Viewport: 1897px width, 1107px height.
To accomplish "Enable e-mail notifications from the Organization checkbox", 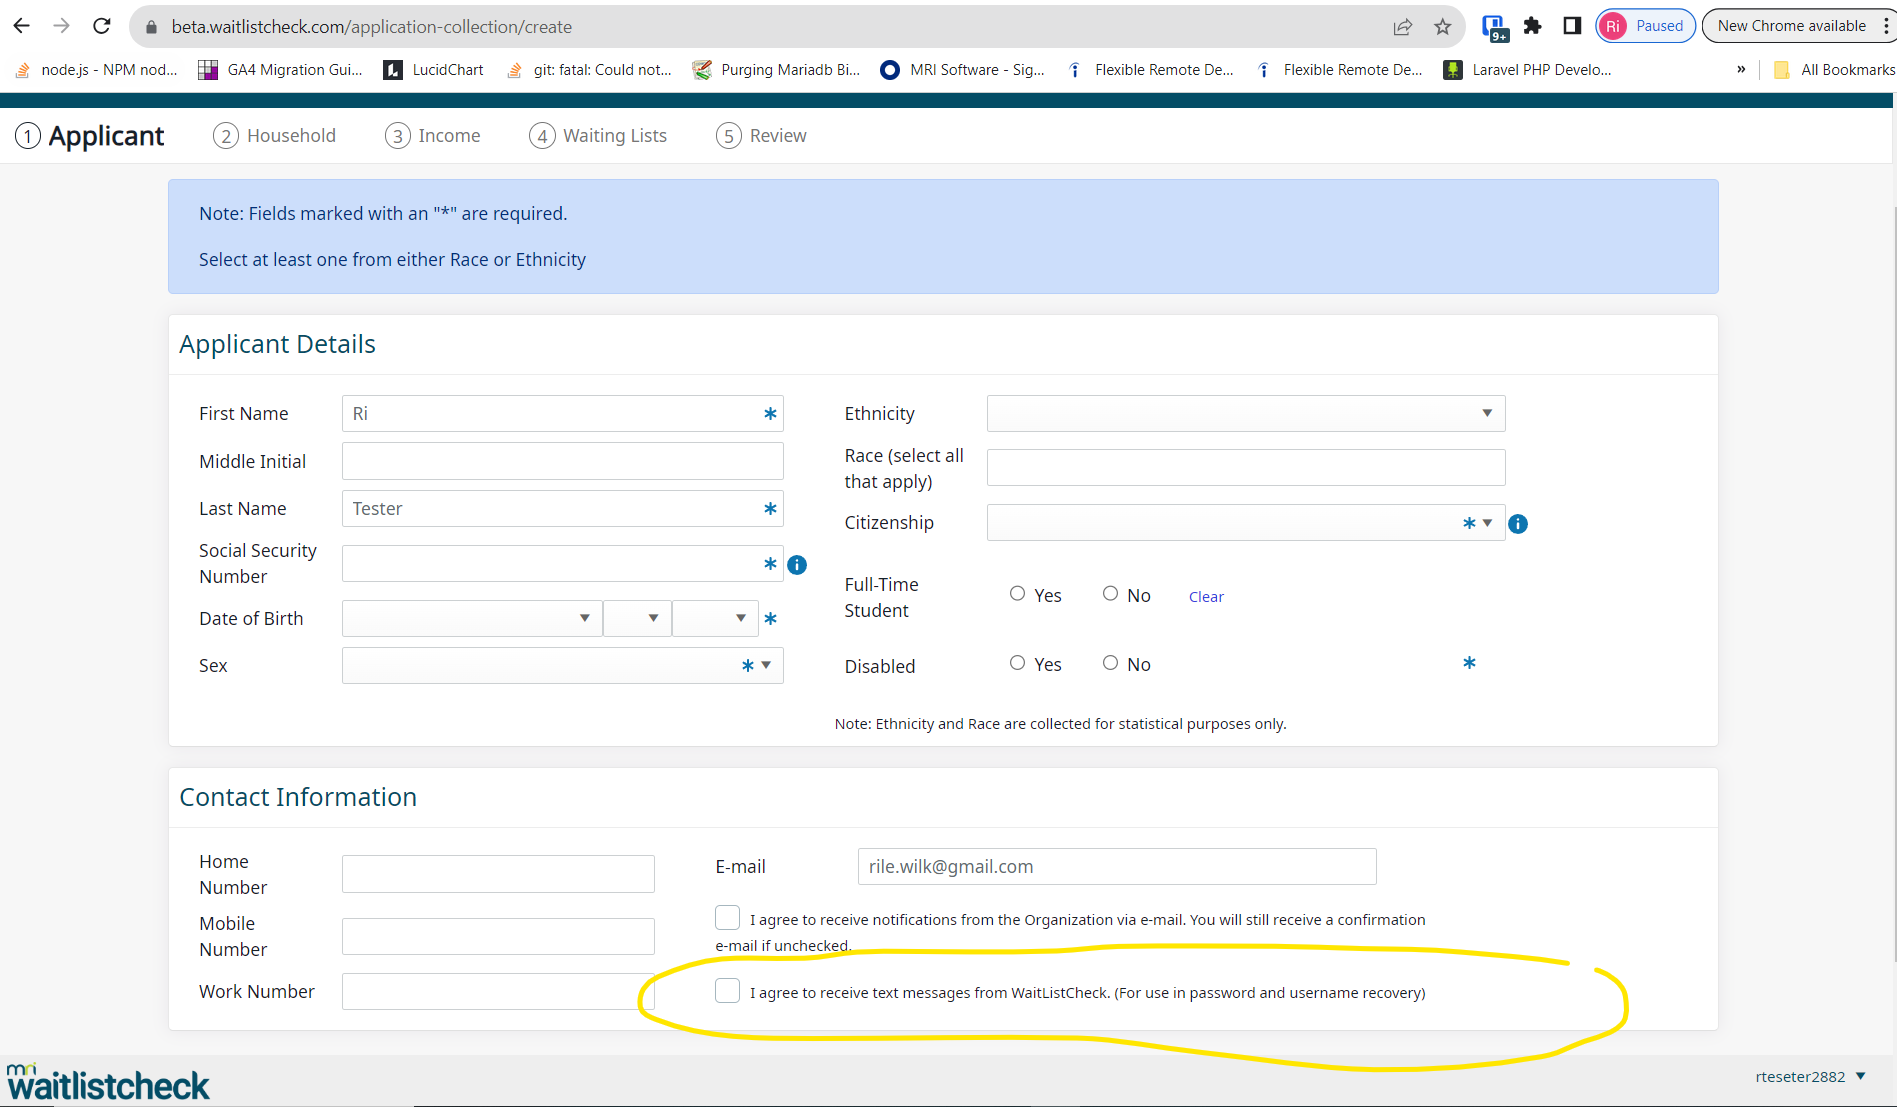I will (x=727, y=918).
